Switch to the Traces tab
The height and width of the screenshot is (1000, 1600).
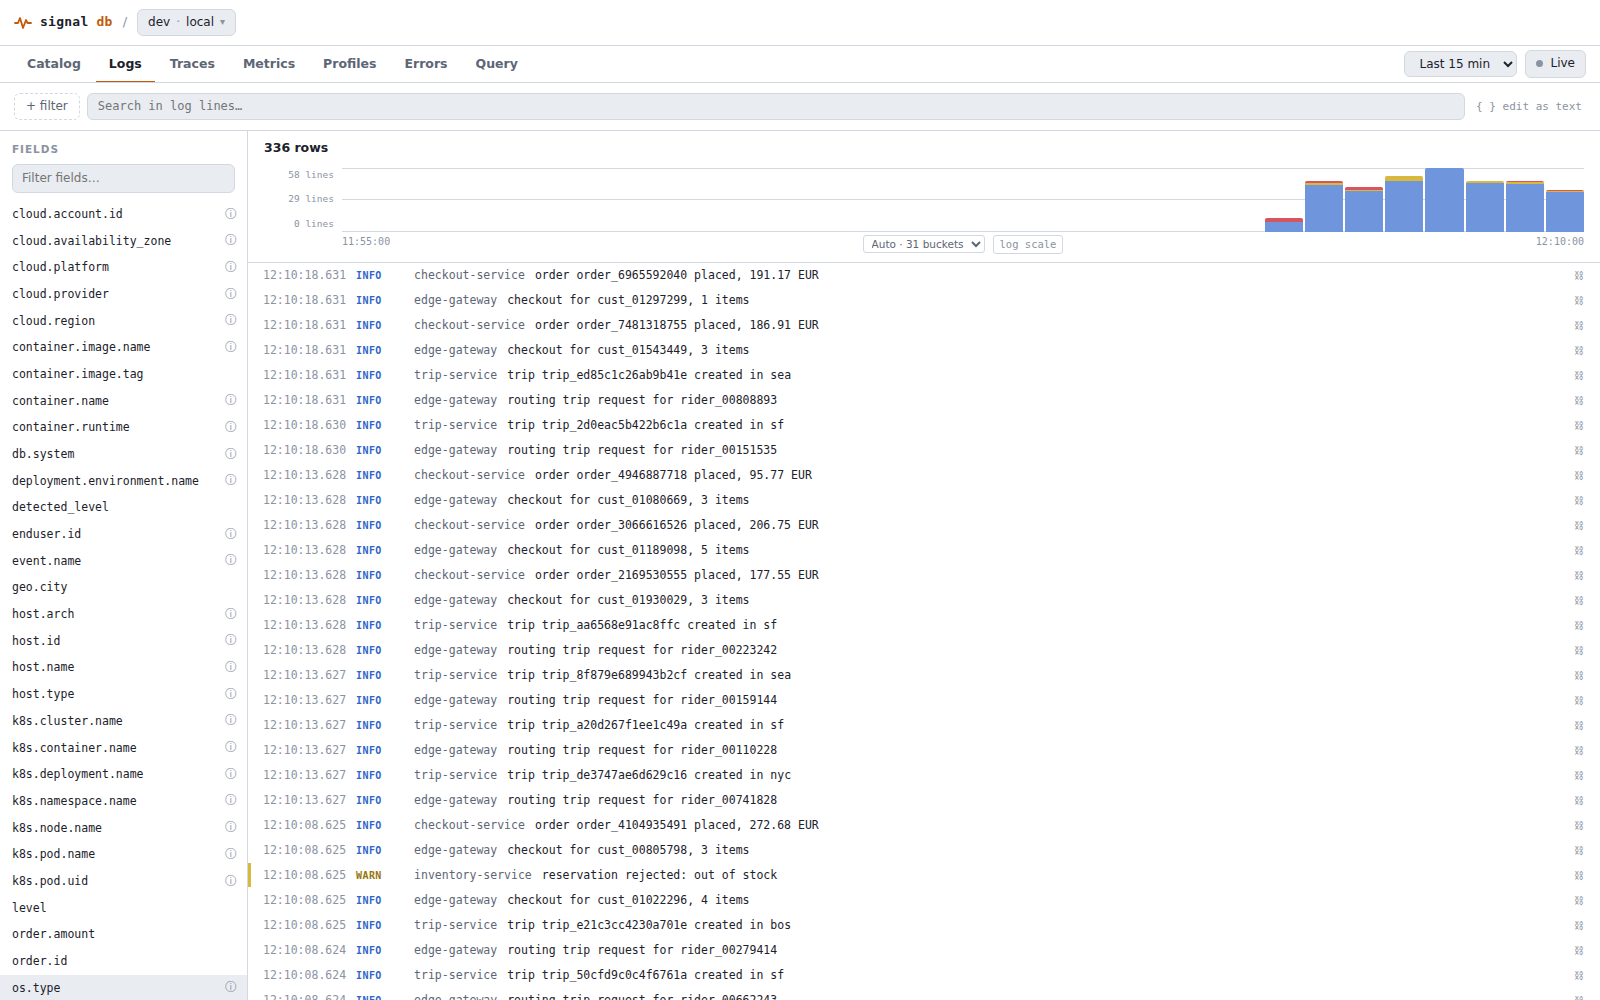pos(192,64)
